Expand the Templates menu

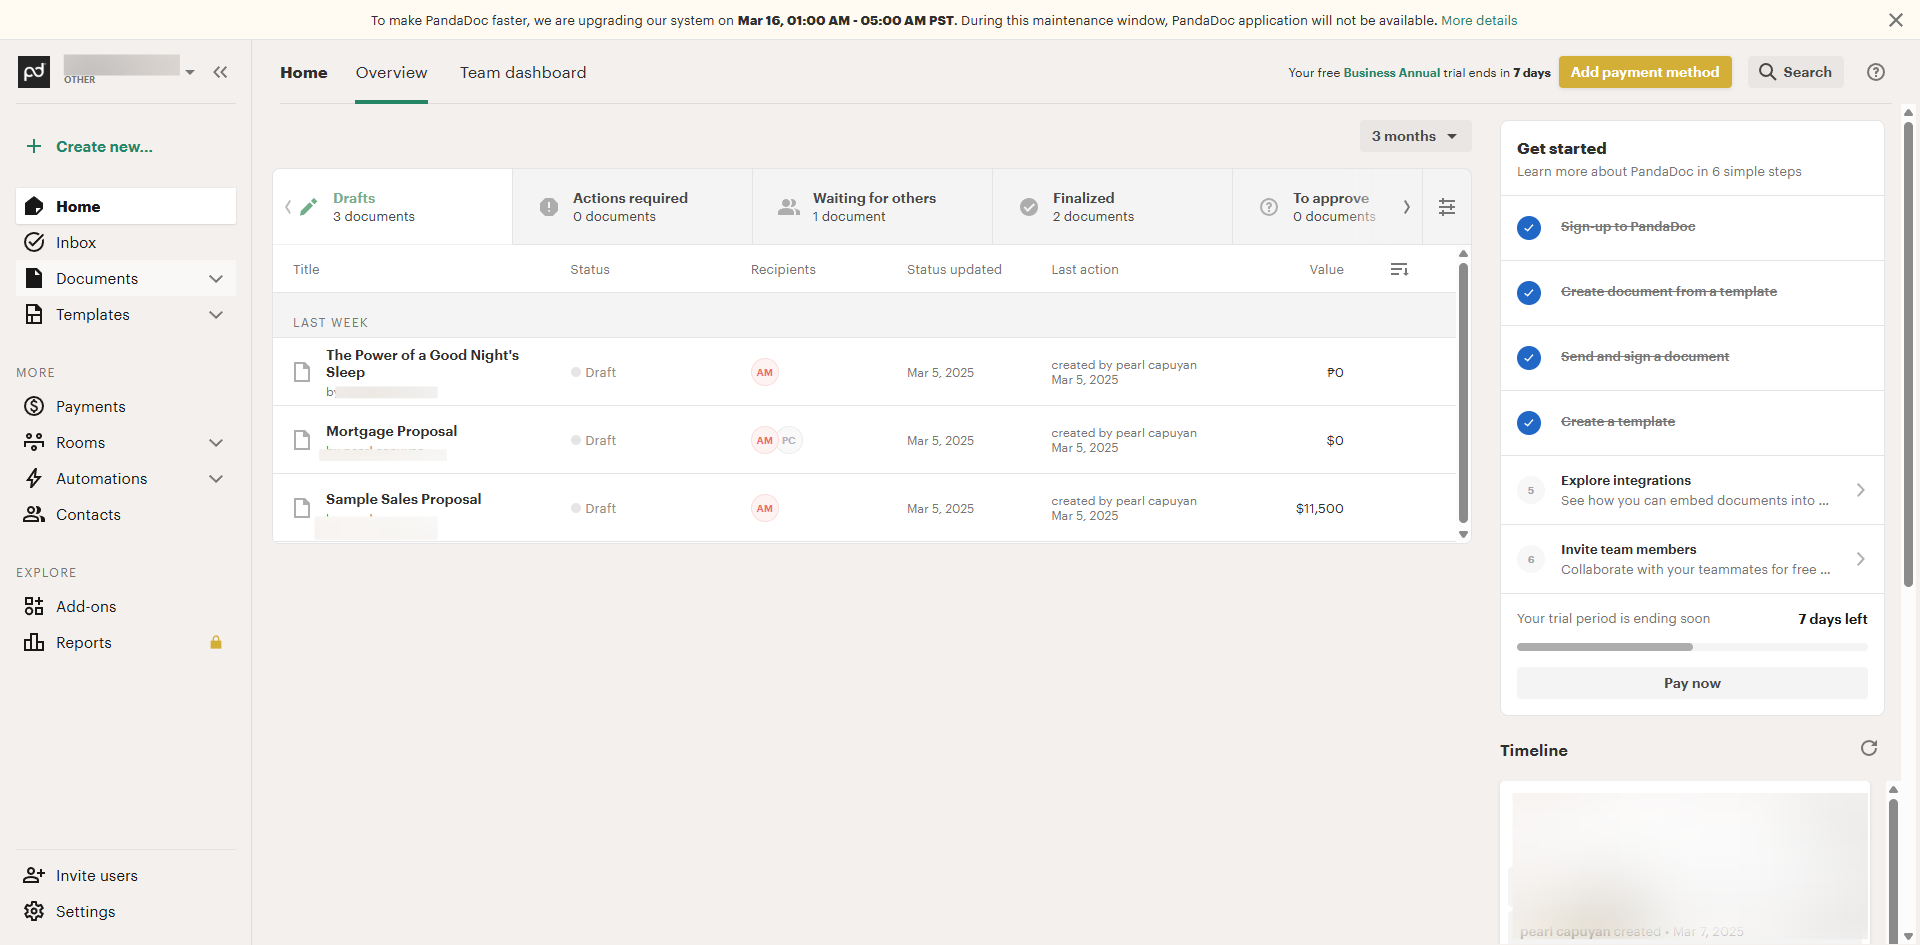[x=216, y=314]
